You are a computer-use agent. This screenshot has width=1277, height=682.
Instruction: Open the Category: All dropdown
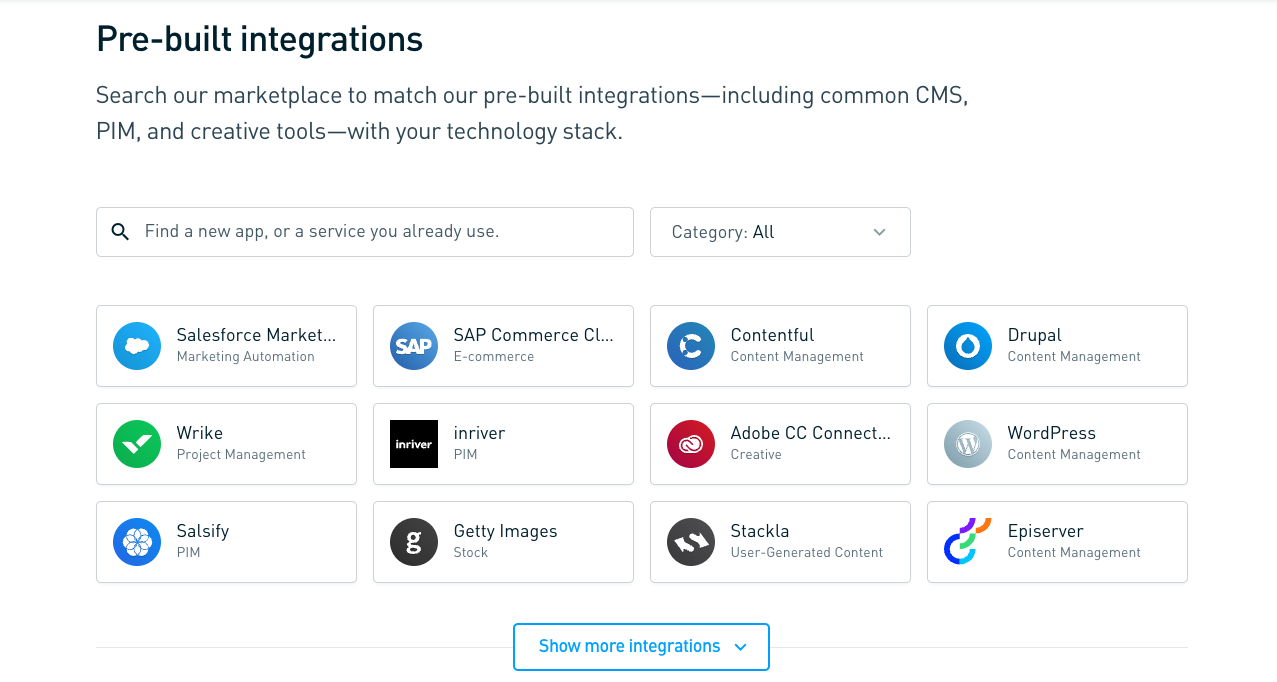tap(780, 232)
